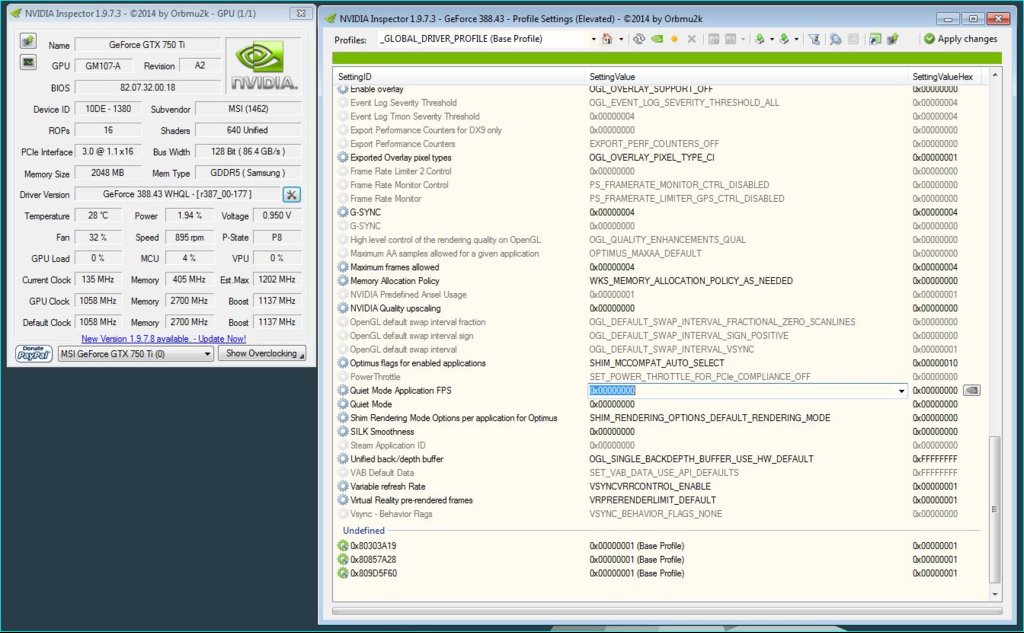This screenshot has width=1024, height=633.
Task: Click the Temperature 28 °C field
Action: pos(98,216)
